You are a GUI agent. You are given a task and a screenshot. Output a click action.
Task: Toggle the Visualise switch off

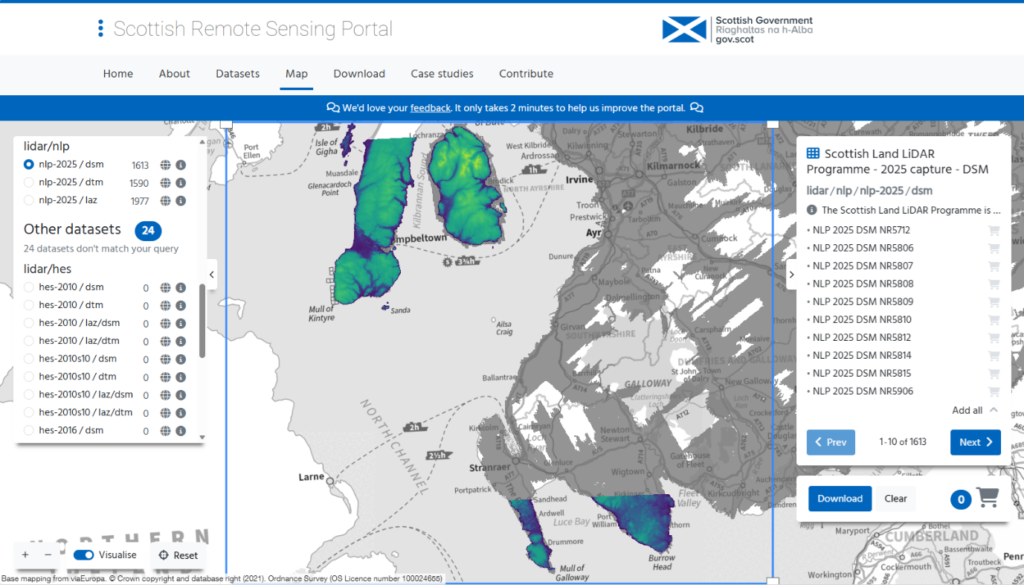click(x=83, y=554)
